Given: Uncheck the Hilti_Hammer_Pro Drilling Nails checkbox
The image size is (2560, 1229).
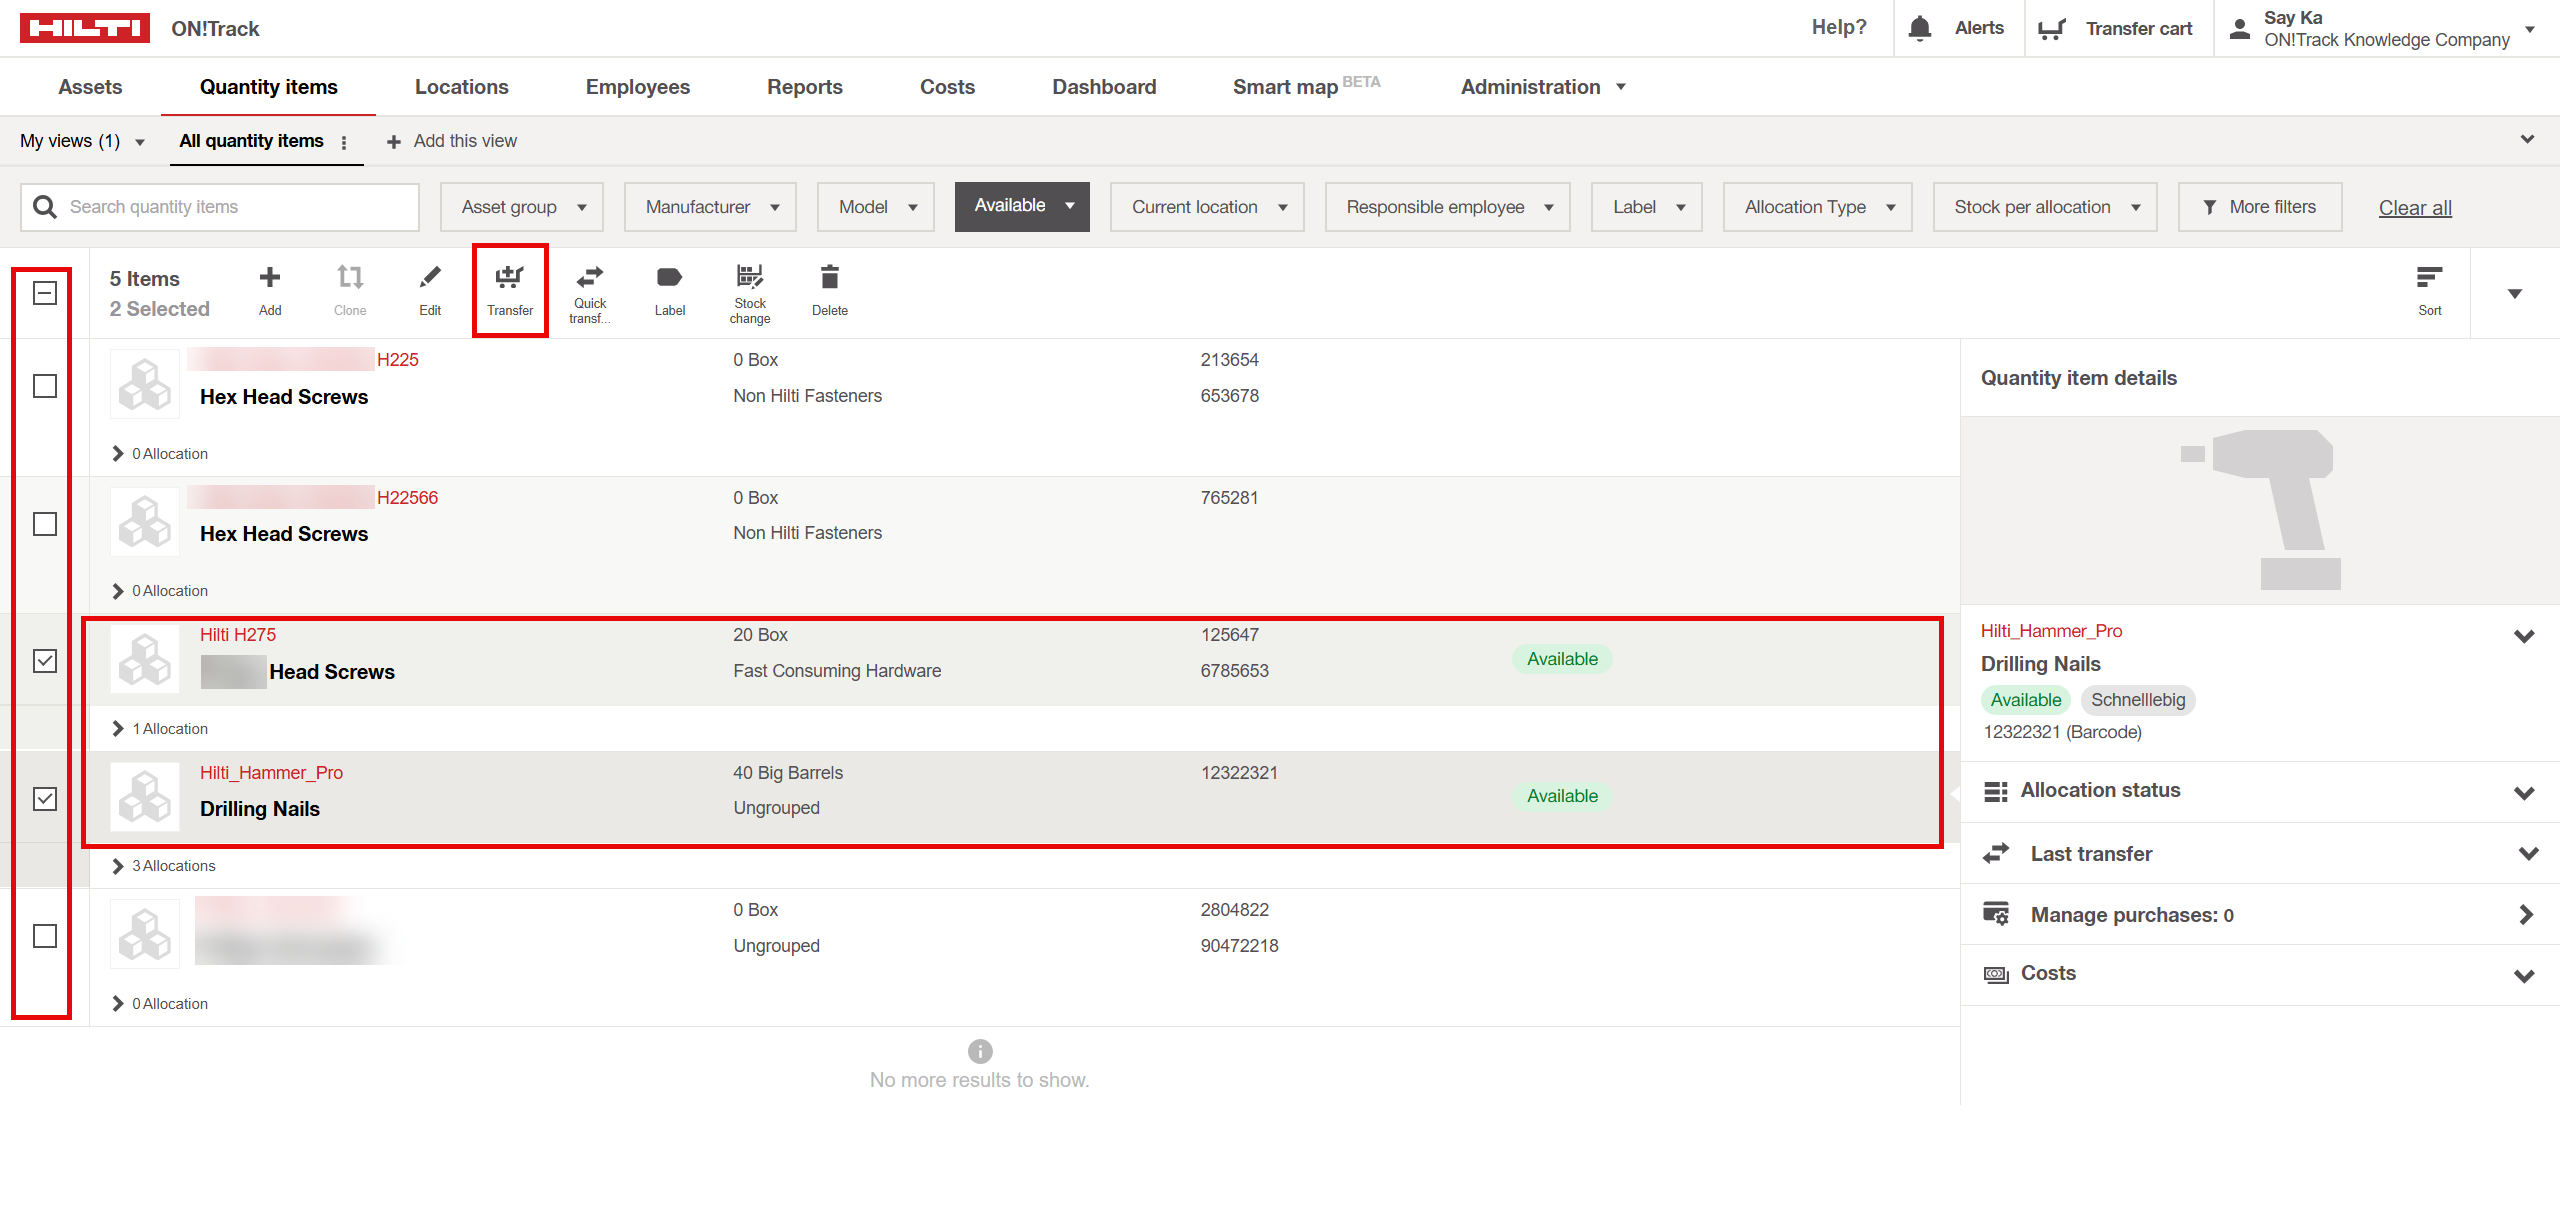Looking at the screenshot, I should point(45,798).
